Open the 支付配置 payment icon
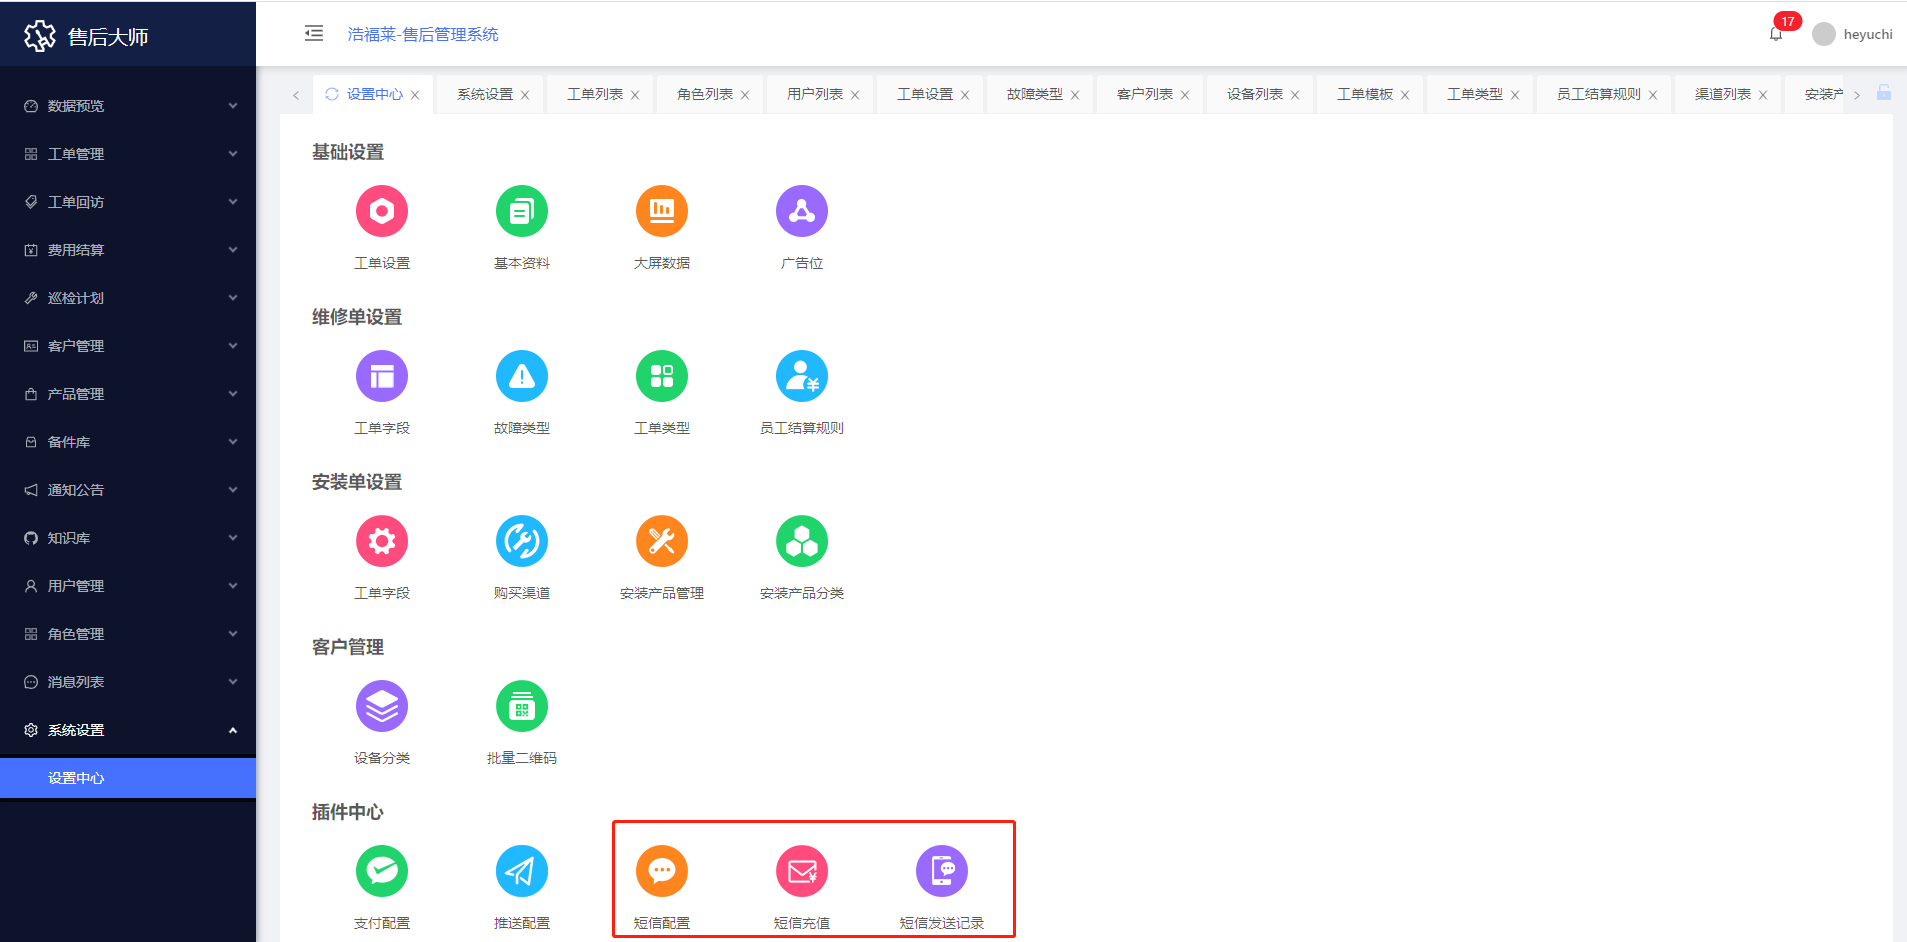 381,871
